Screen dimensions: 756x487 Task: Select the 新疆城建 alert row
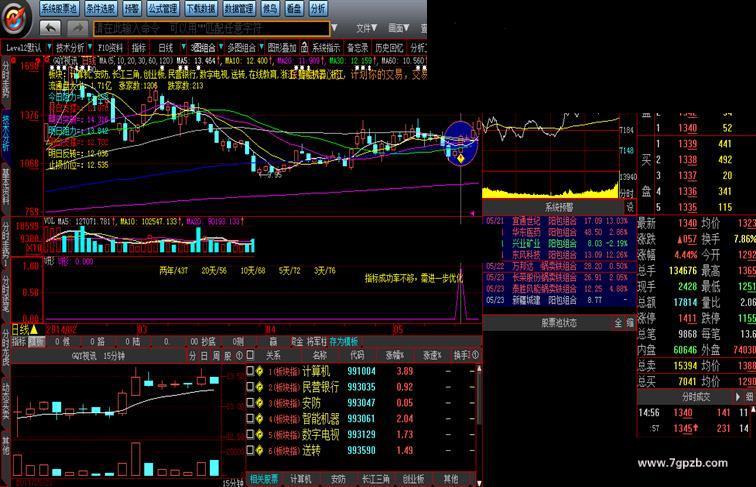[560, 300]
